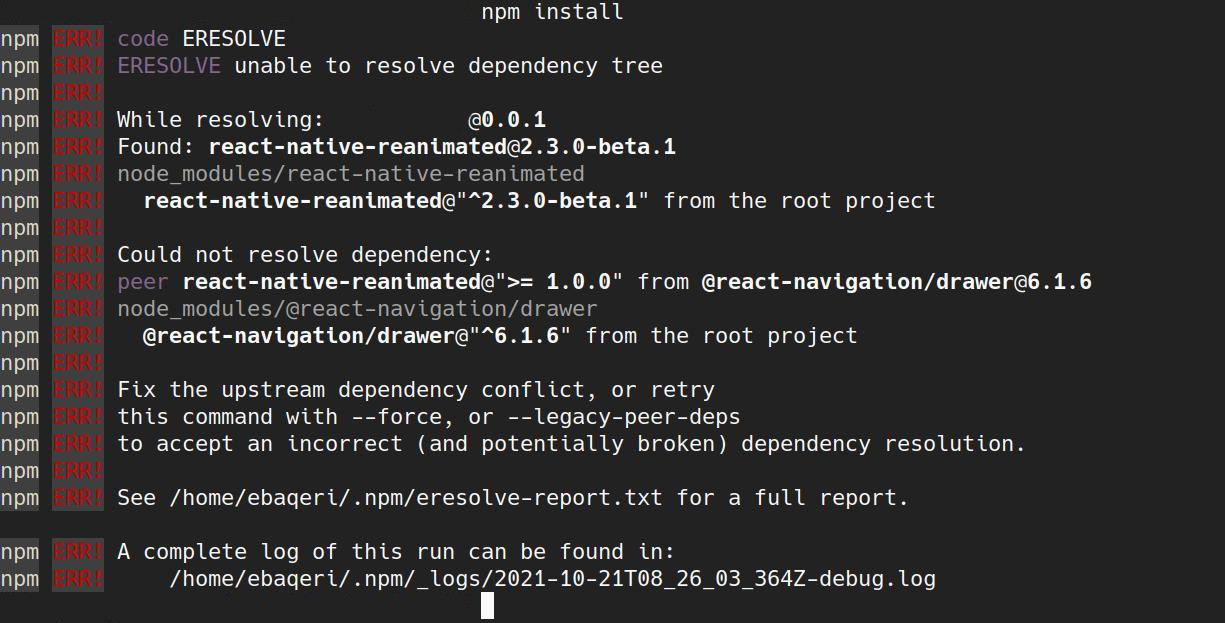Click the 'While resolving:' label
Image resolution: width=1225 pixels, height=623 pixels.
pyautogui.click(x=221, y=120)
